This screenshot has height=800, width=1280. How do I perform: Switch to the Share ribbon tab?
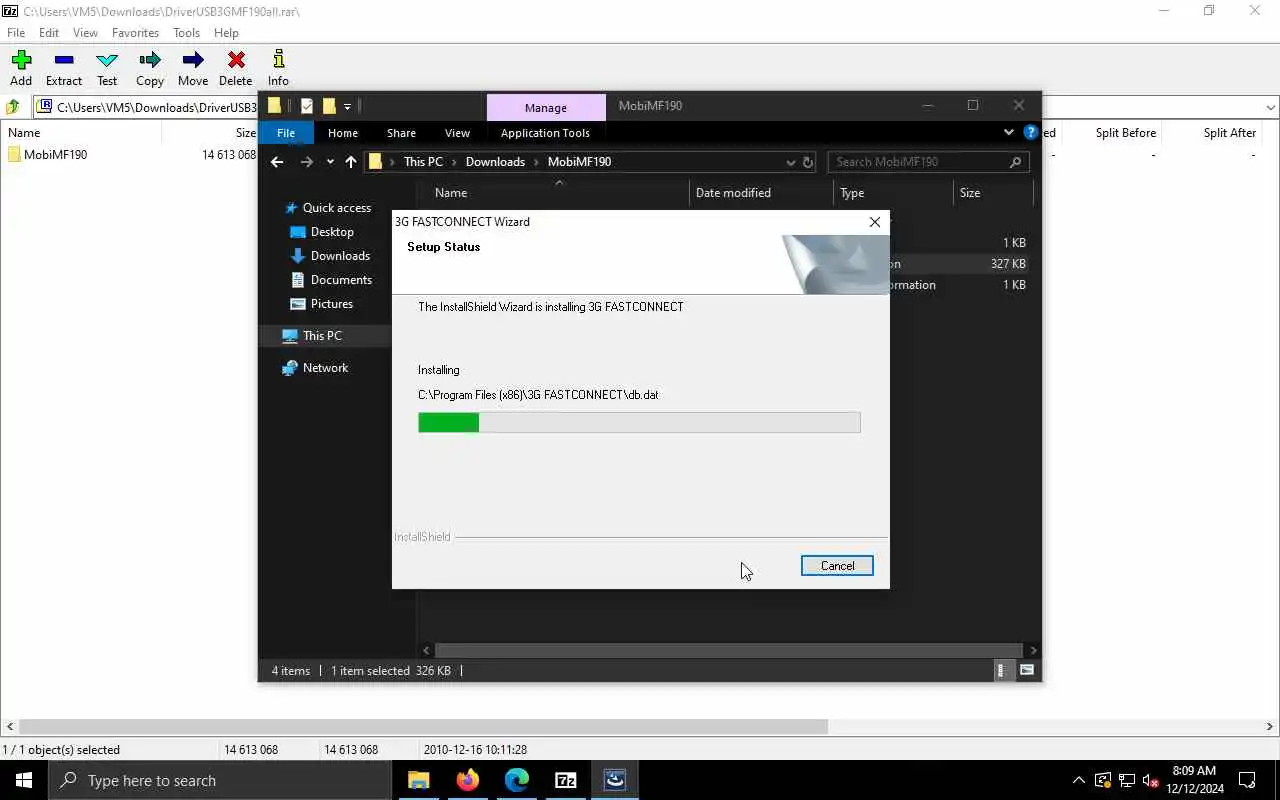[401, 133]
